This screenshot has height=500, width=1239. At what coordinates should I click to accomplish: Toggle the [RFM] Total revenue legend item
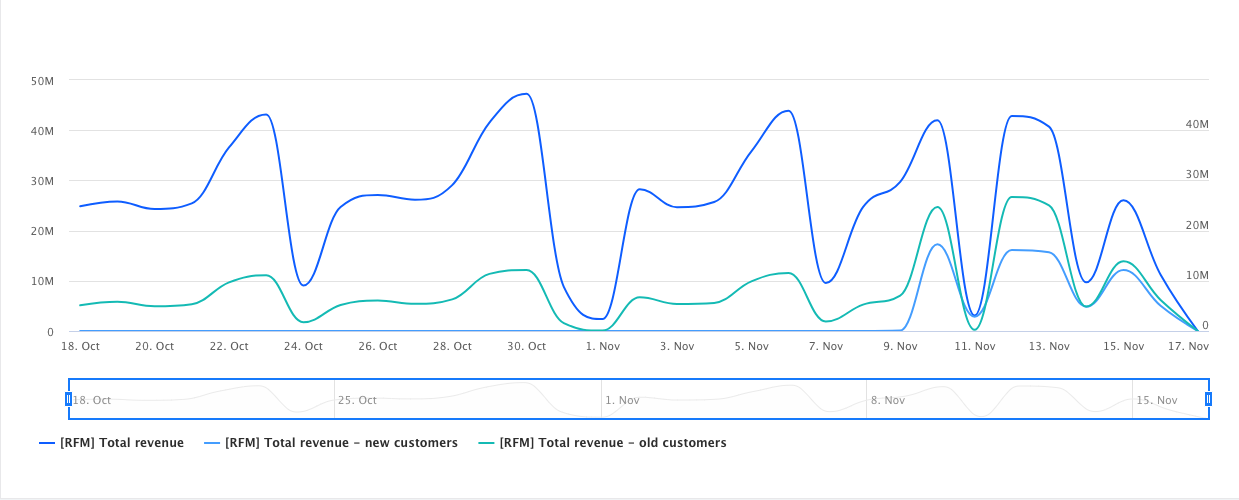(121, 443)
